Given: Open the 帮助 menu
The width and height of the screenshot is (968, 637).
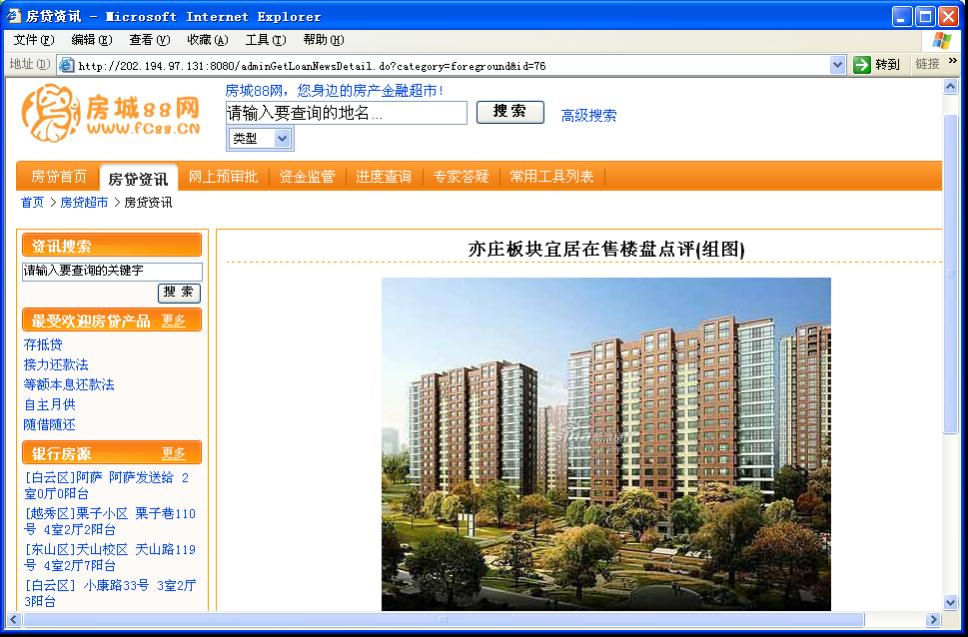Looking at the screenshot, I should 323,40.
